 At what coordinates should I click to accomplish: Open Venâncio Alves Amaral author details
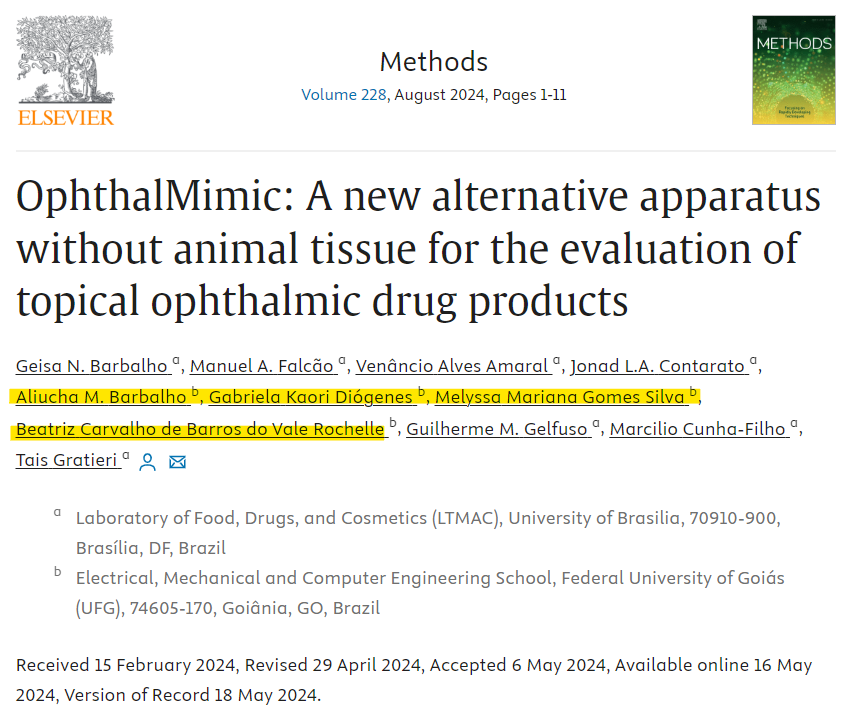point(452,365)
